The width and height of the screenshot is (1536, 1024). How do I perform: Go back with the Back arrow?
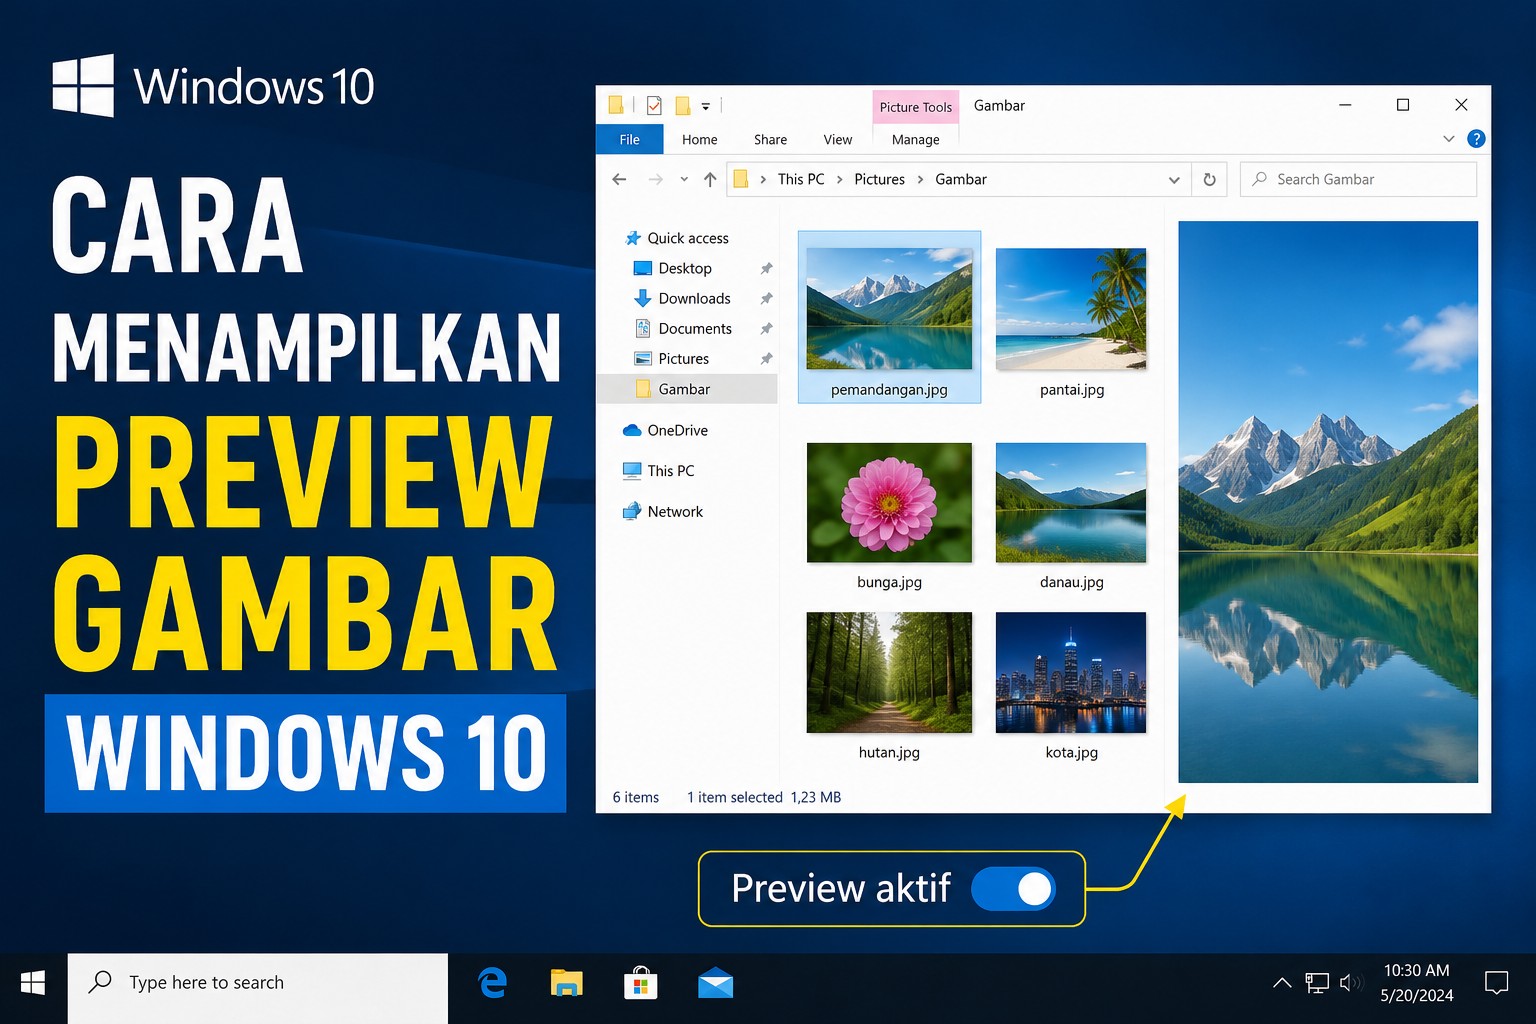619,179
